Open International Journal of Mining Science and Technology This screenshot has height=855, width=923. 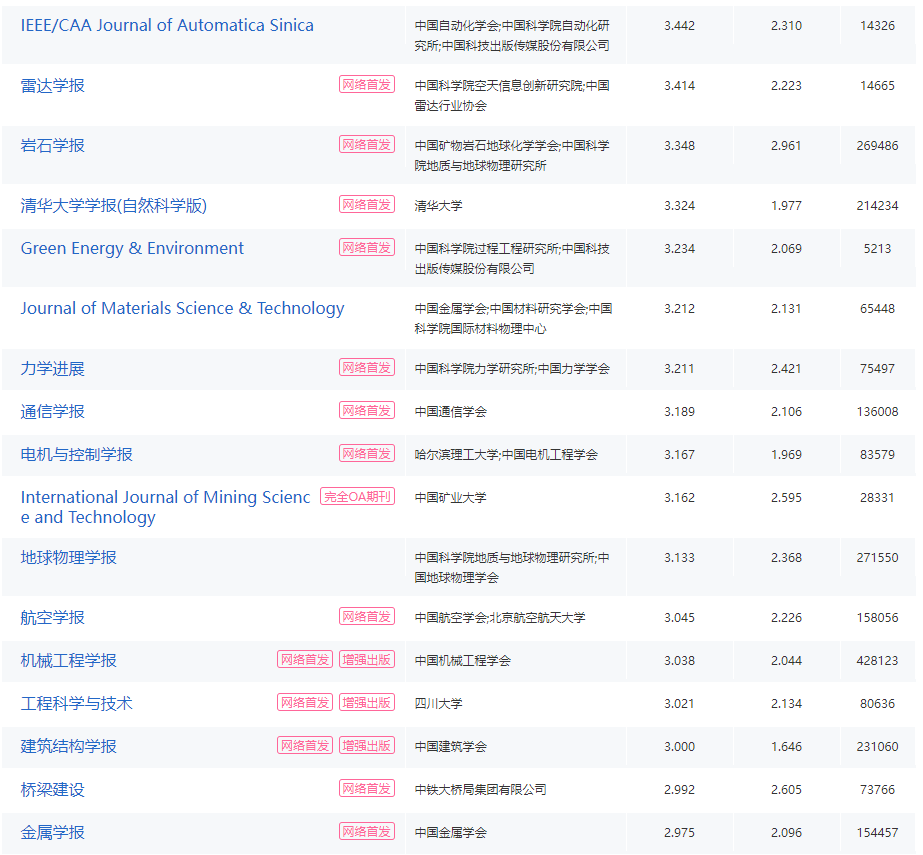point(165,507)
